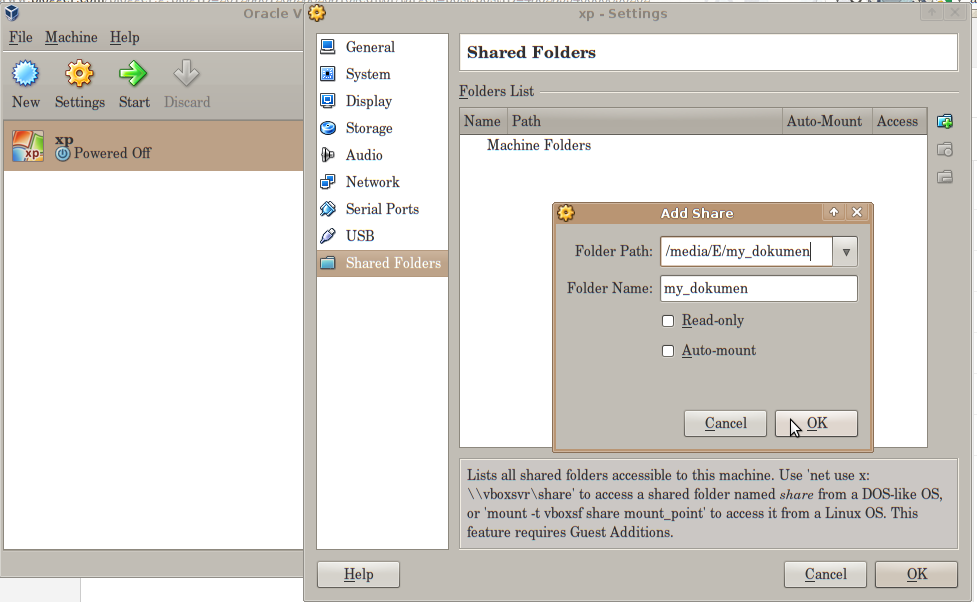Click the gear icon in Add Share title bar
This screenshot has height=602, width=977.
(566, 213)
